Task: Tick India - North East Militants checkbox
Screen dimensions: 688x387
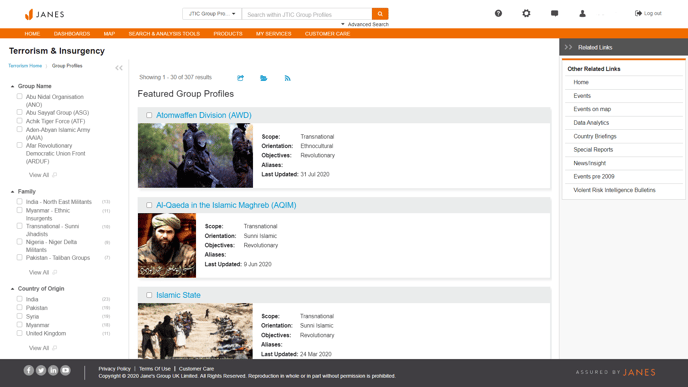Action: pos(19,201)
